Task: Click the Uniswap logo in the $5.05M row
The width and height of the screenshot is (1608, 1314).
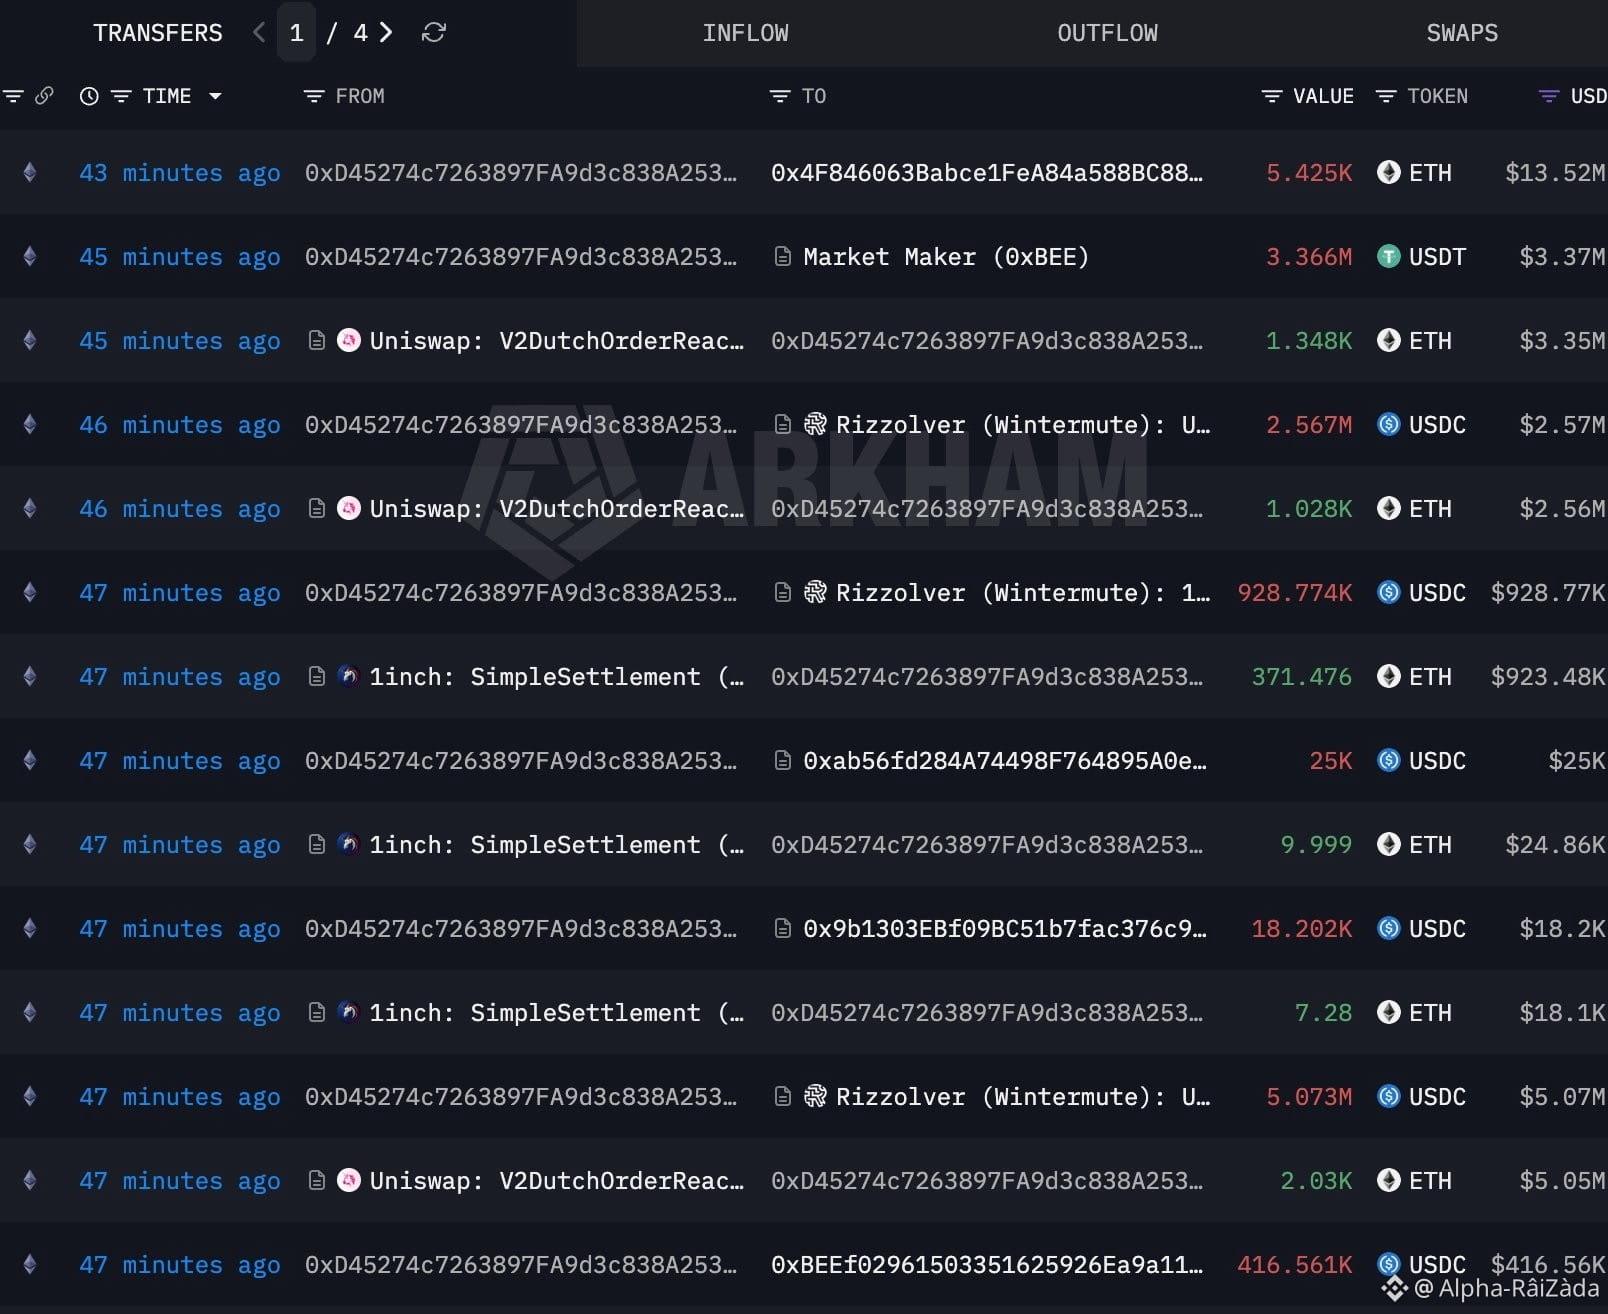Action: tap(349, 1180)
